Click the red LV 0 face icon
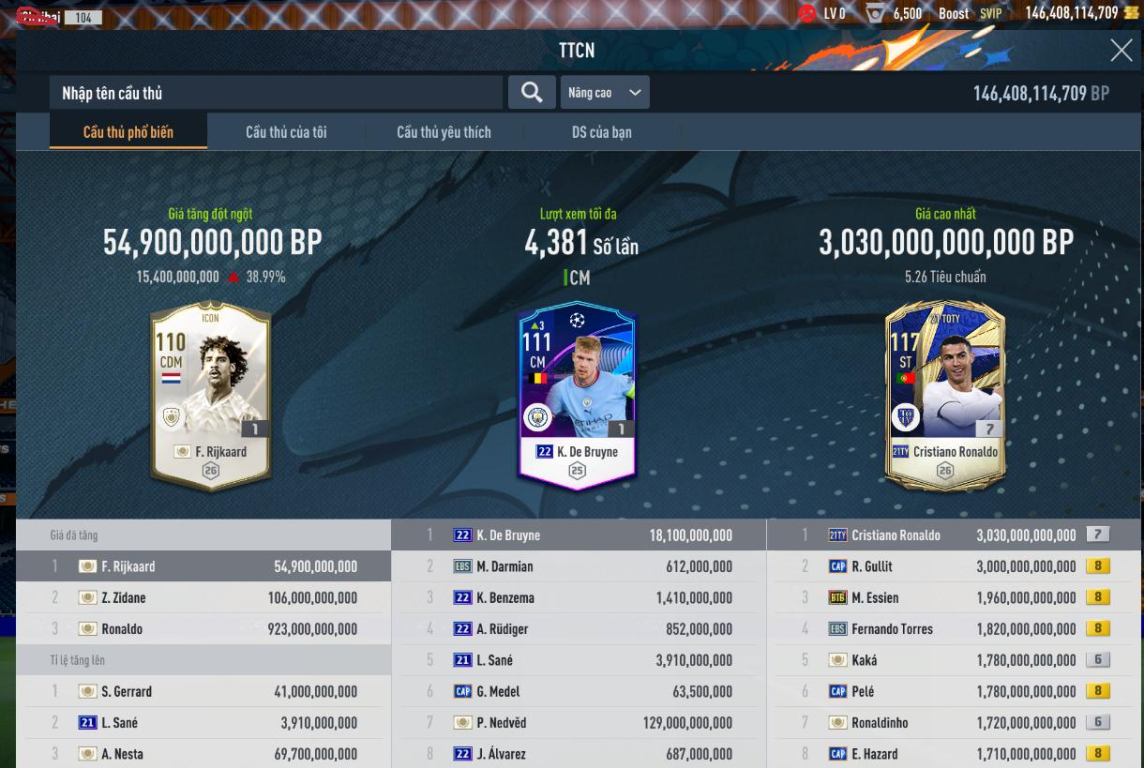Screen dimensions: 1144x768 (807, 13)
